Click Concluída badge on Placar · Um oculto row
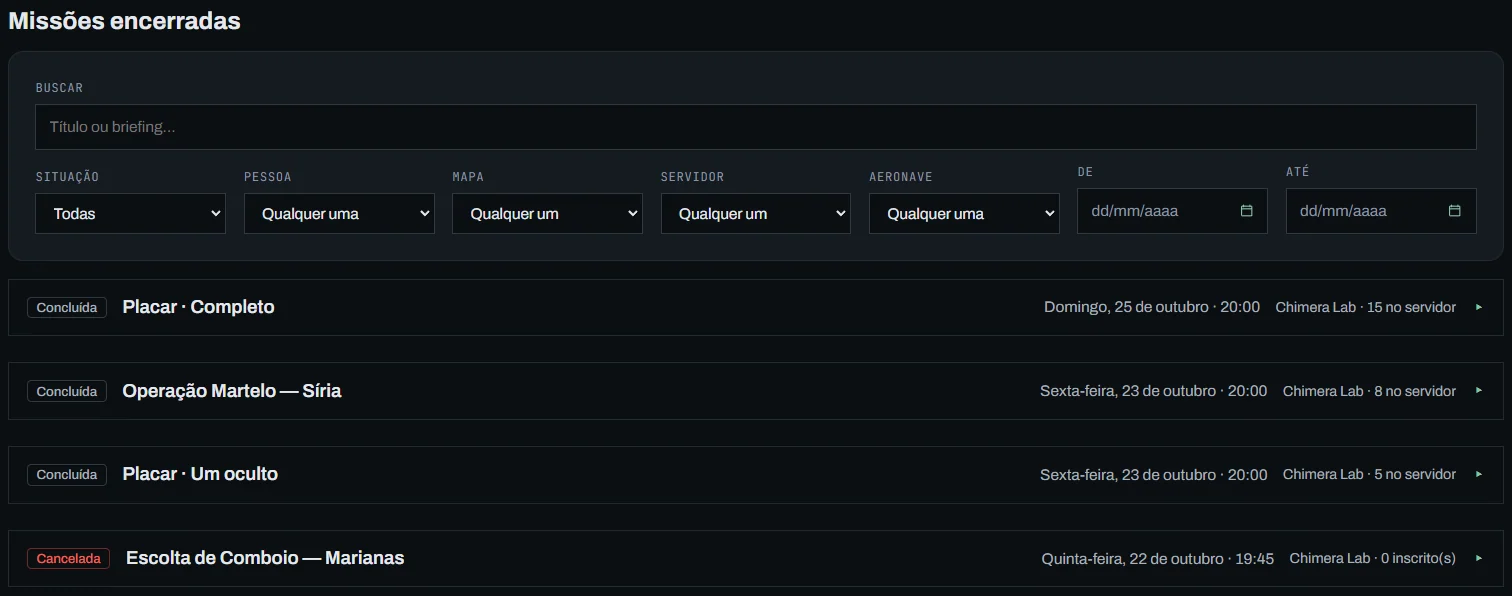 tap(67, 474)
